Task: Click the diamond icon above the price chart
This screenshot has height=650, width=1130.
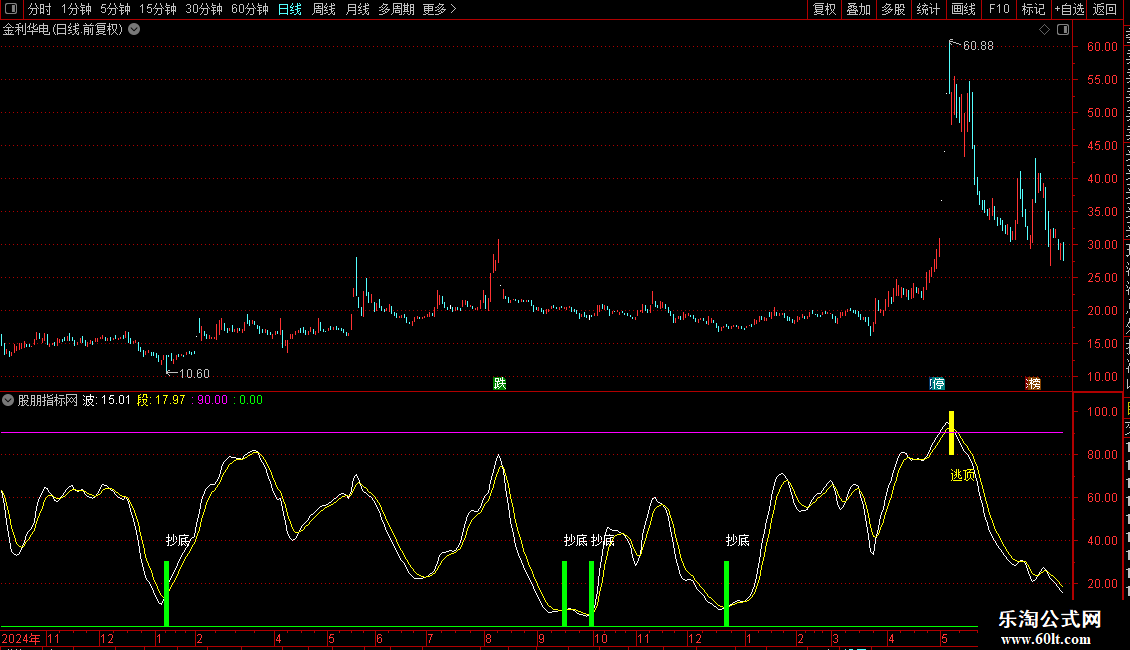Action: point(1044,30)
